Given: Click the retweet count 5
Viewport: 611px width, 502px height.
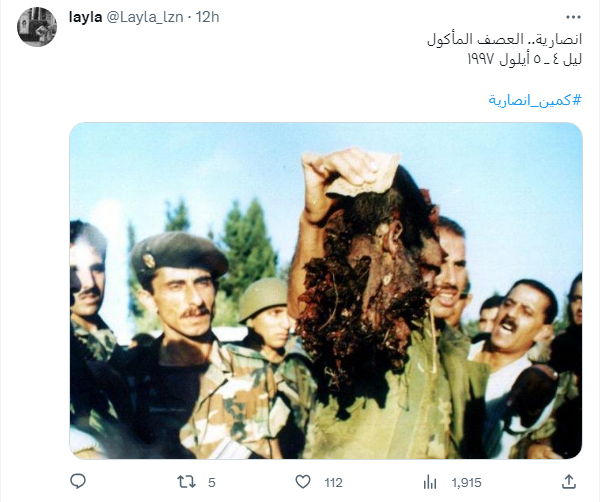Looking at the screenshot, I should pyautogui.click(x=212, y=483).
